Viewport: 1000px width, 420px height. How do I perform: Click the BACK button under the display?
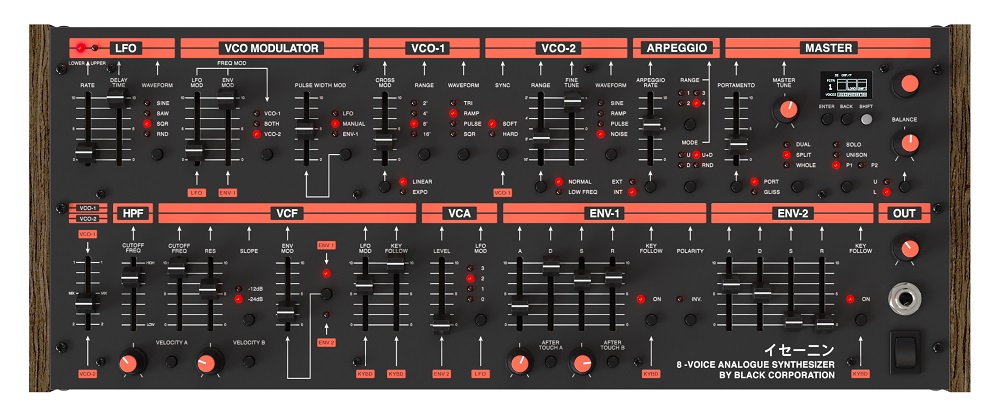pos(846,119)
